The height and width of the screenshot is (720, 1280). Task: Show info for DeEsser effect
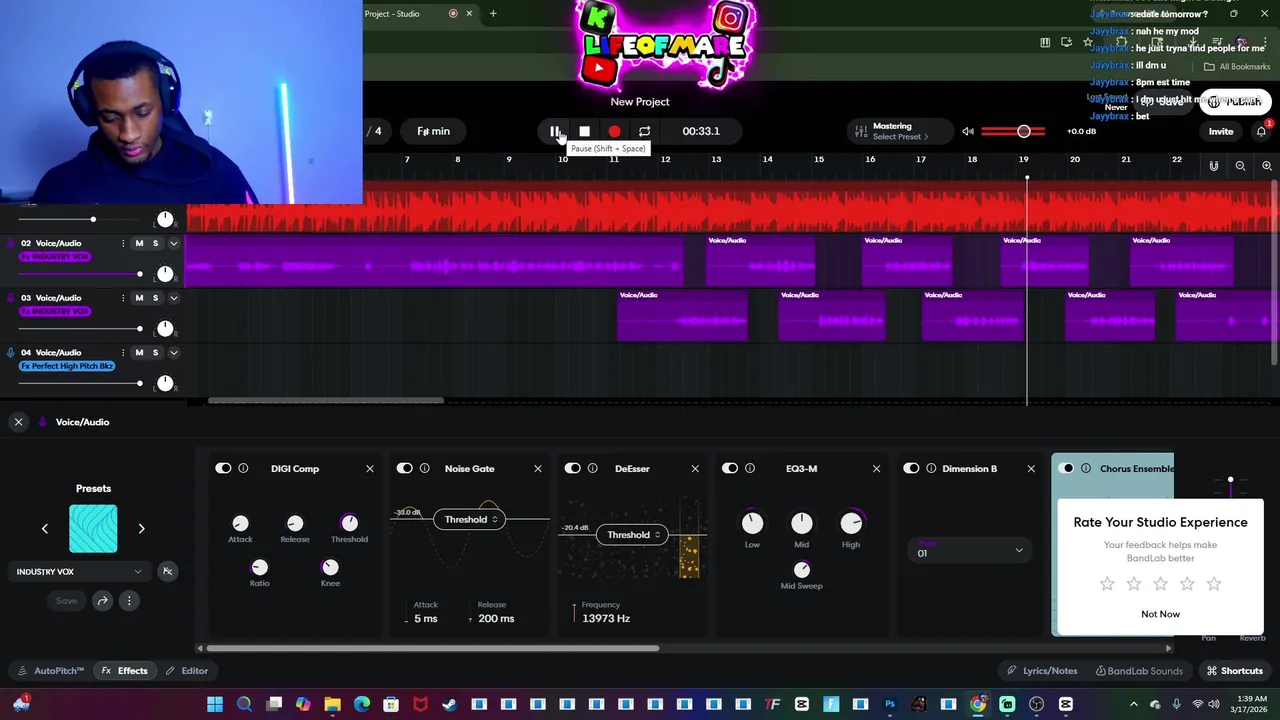(x=592, y=468)
